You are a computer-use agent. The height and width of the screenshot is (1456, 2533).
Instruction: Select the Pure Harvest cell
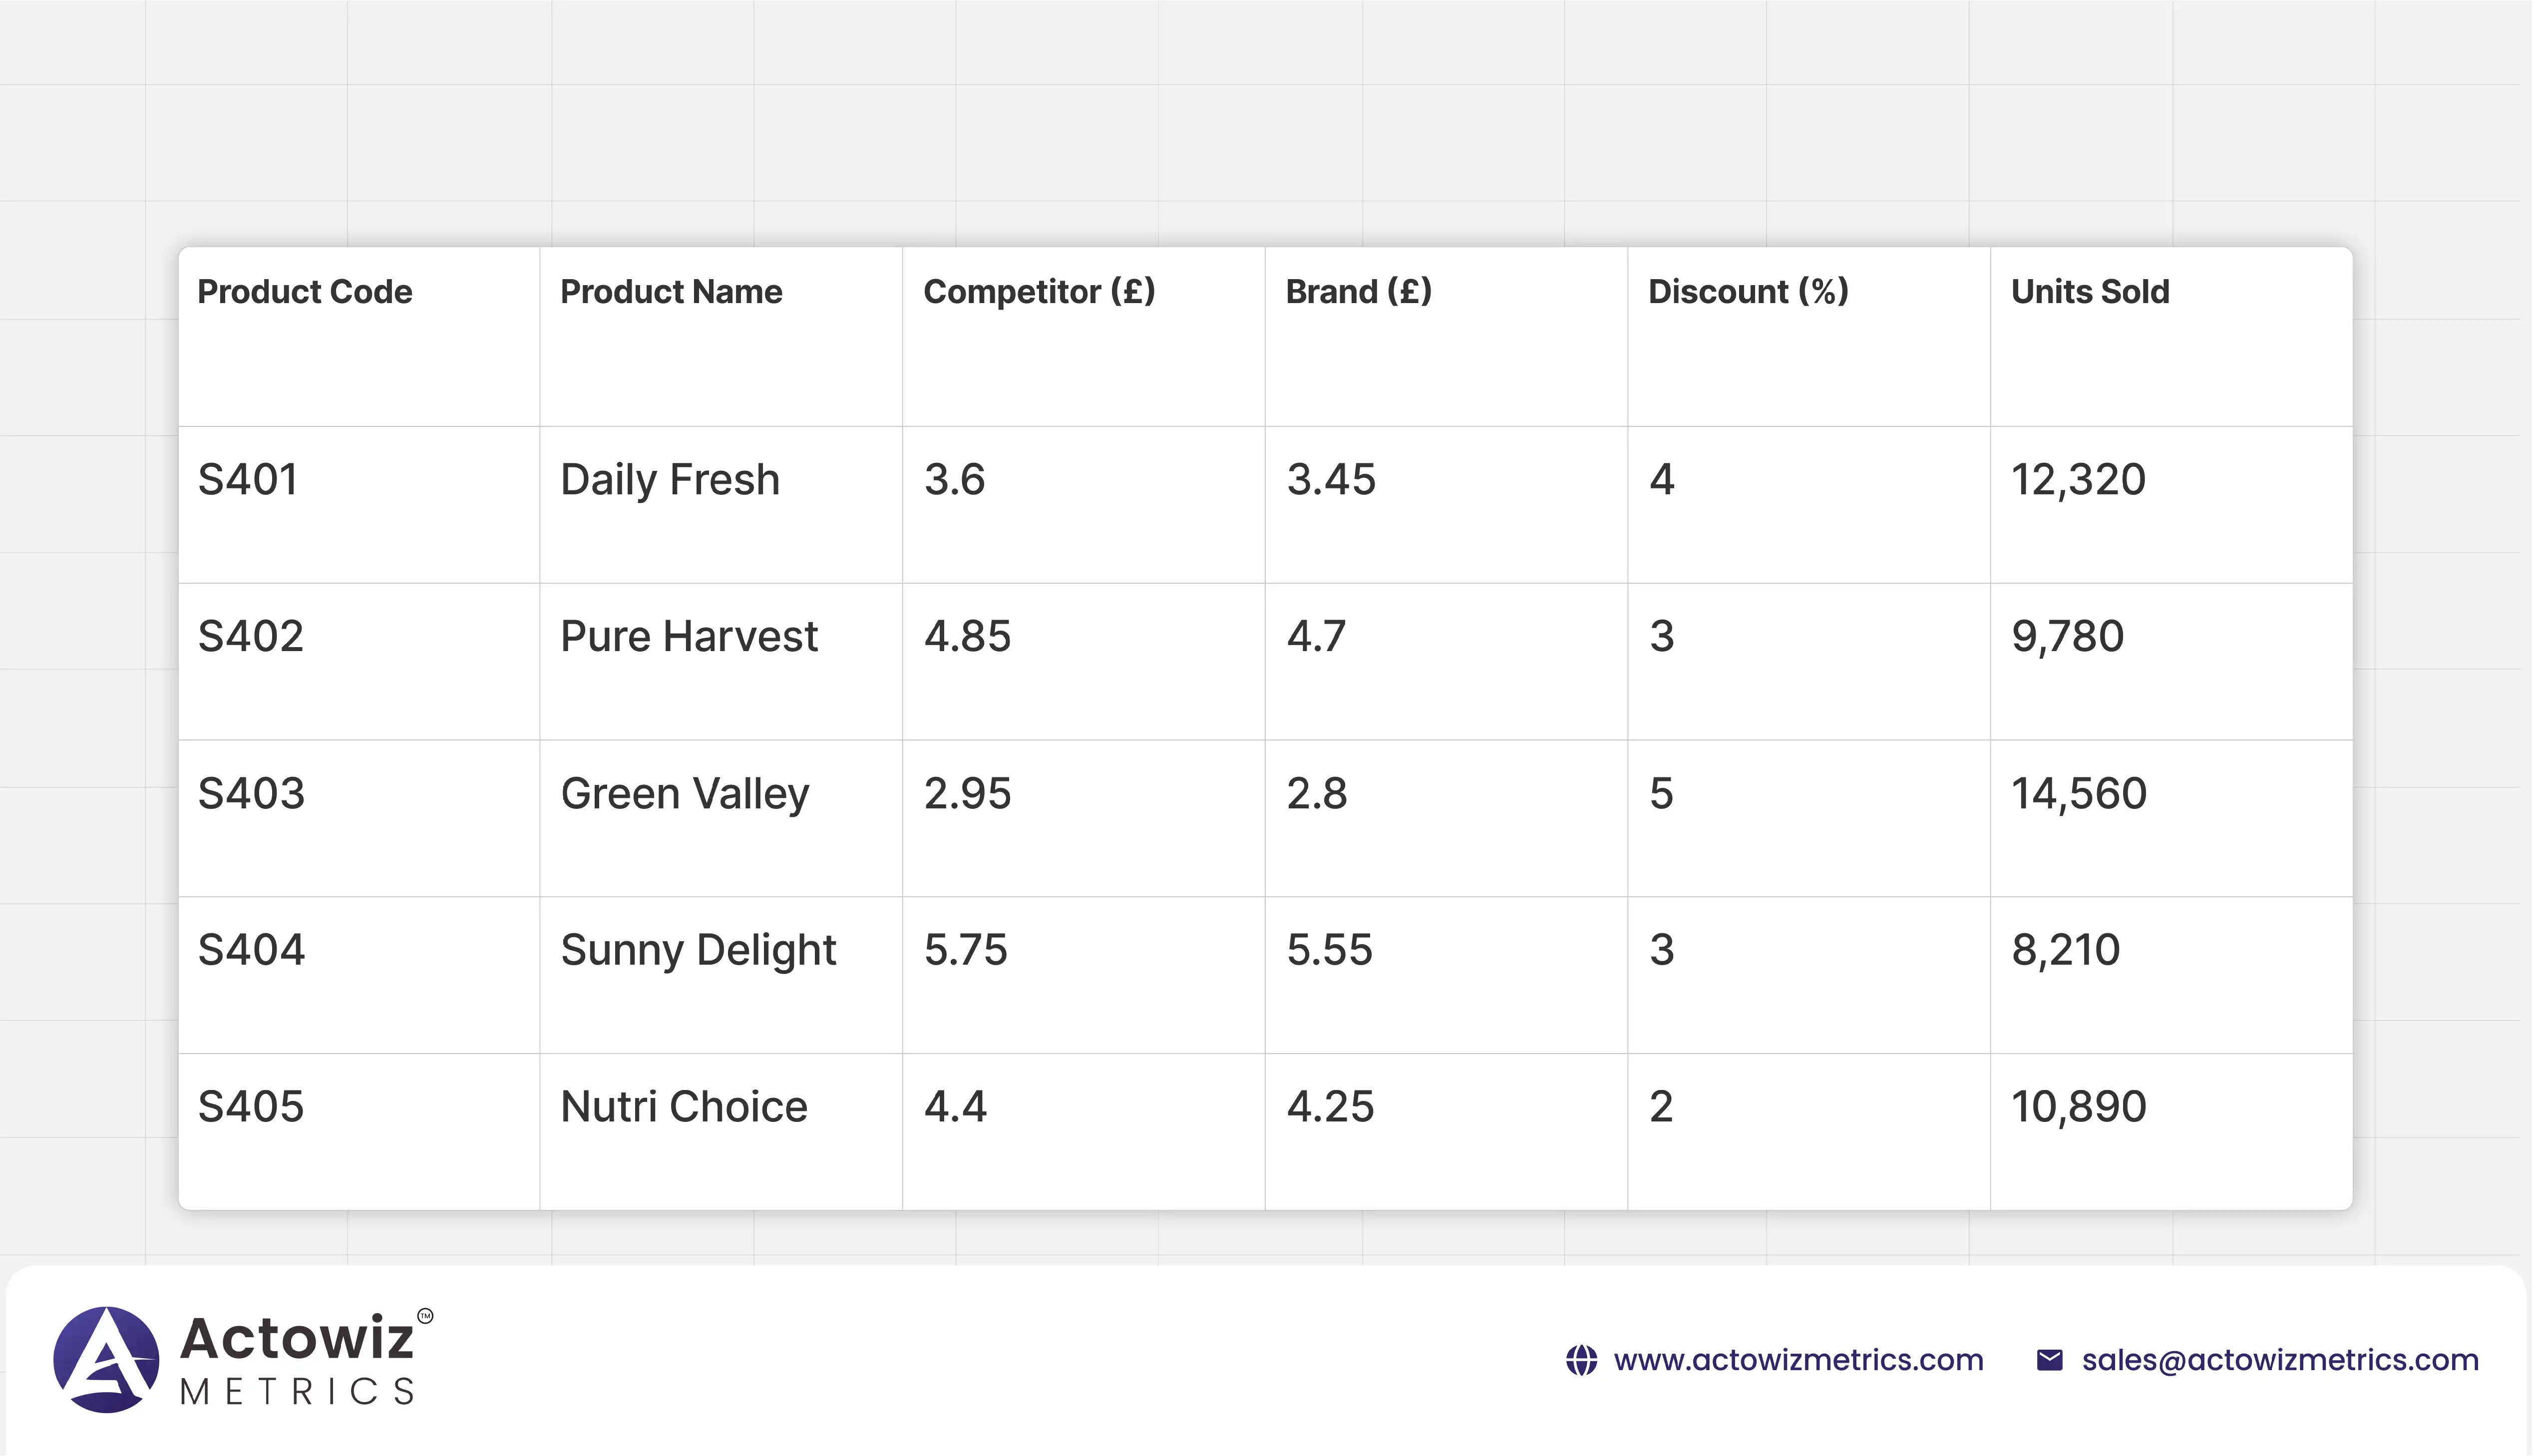point(689,637)
